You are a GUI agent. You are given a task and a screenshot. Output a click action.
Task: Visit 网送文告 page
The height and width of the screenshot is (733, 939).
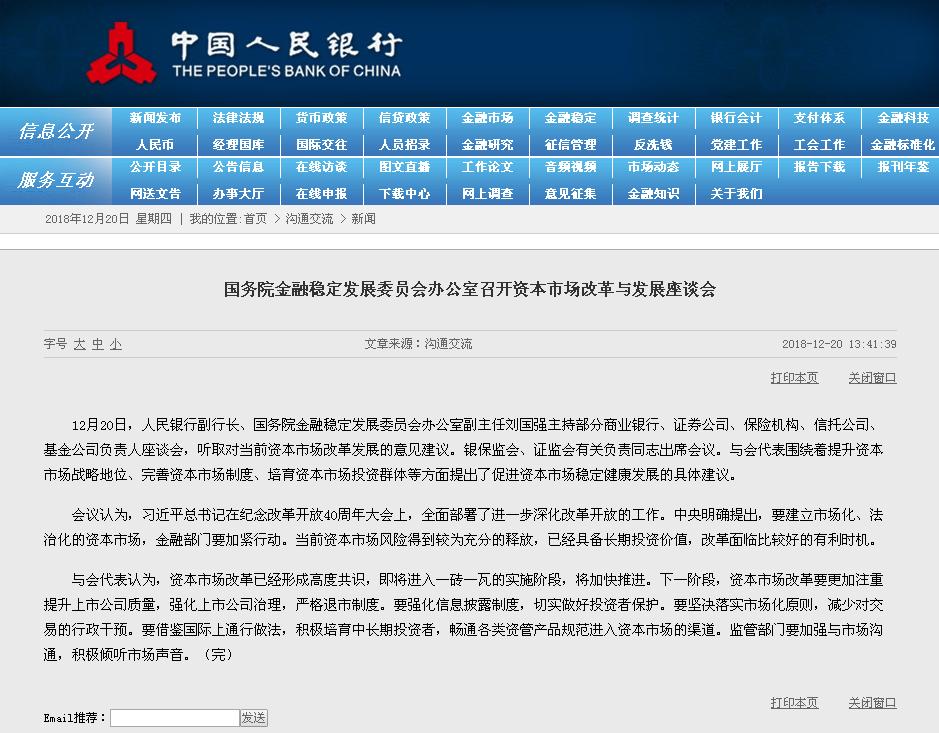coord(155,194)
